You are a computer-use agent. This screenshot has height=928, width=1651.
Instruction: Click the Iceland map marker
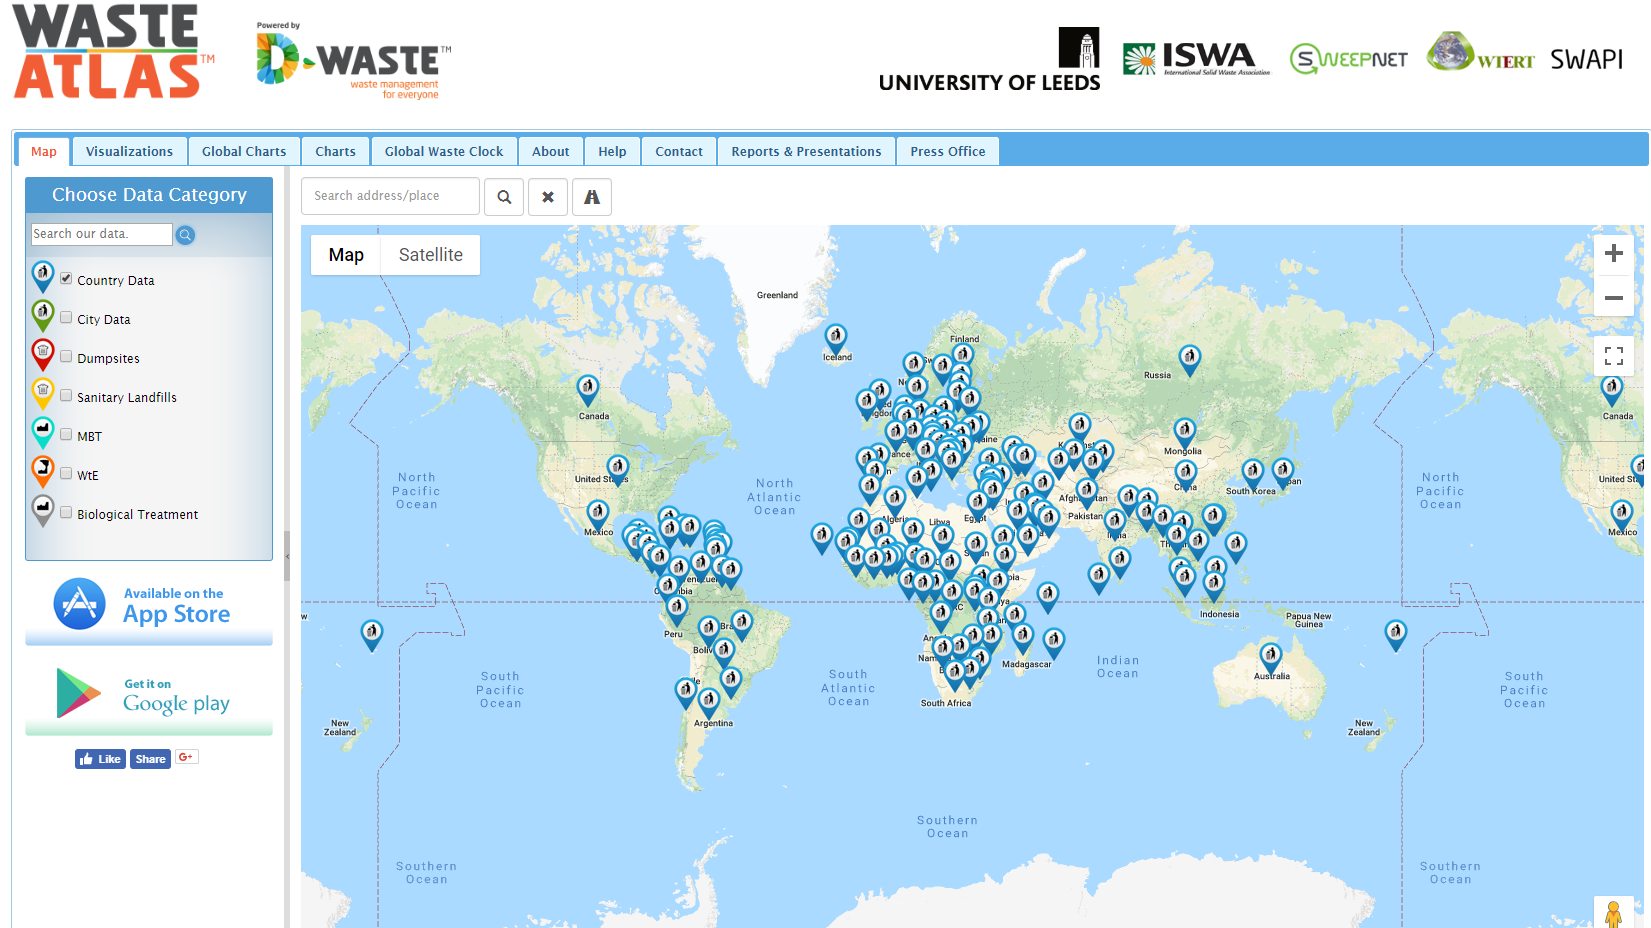point(836,339)
